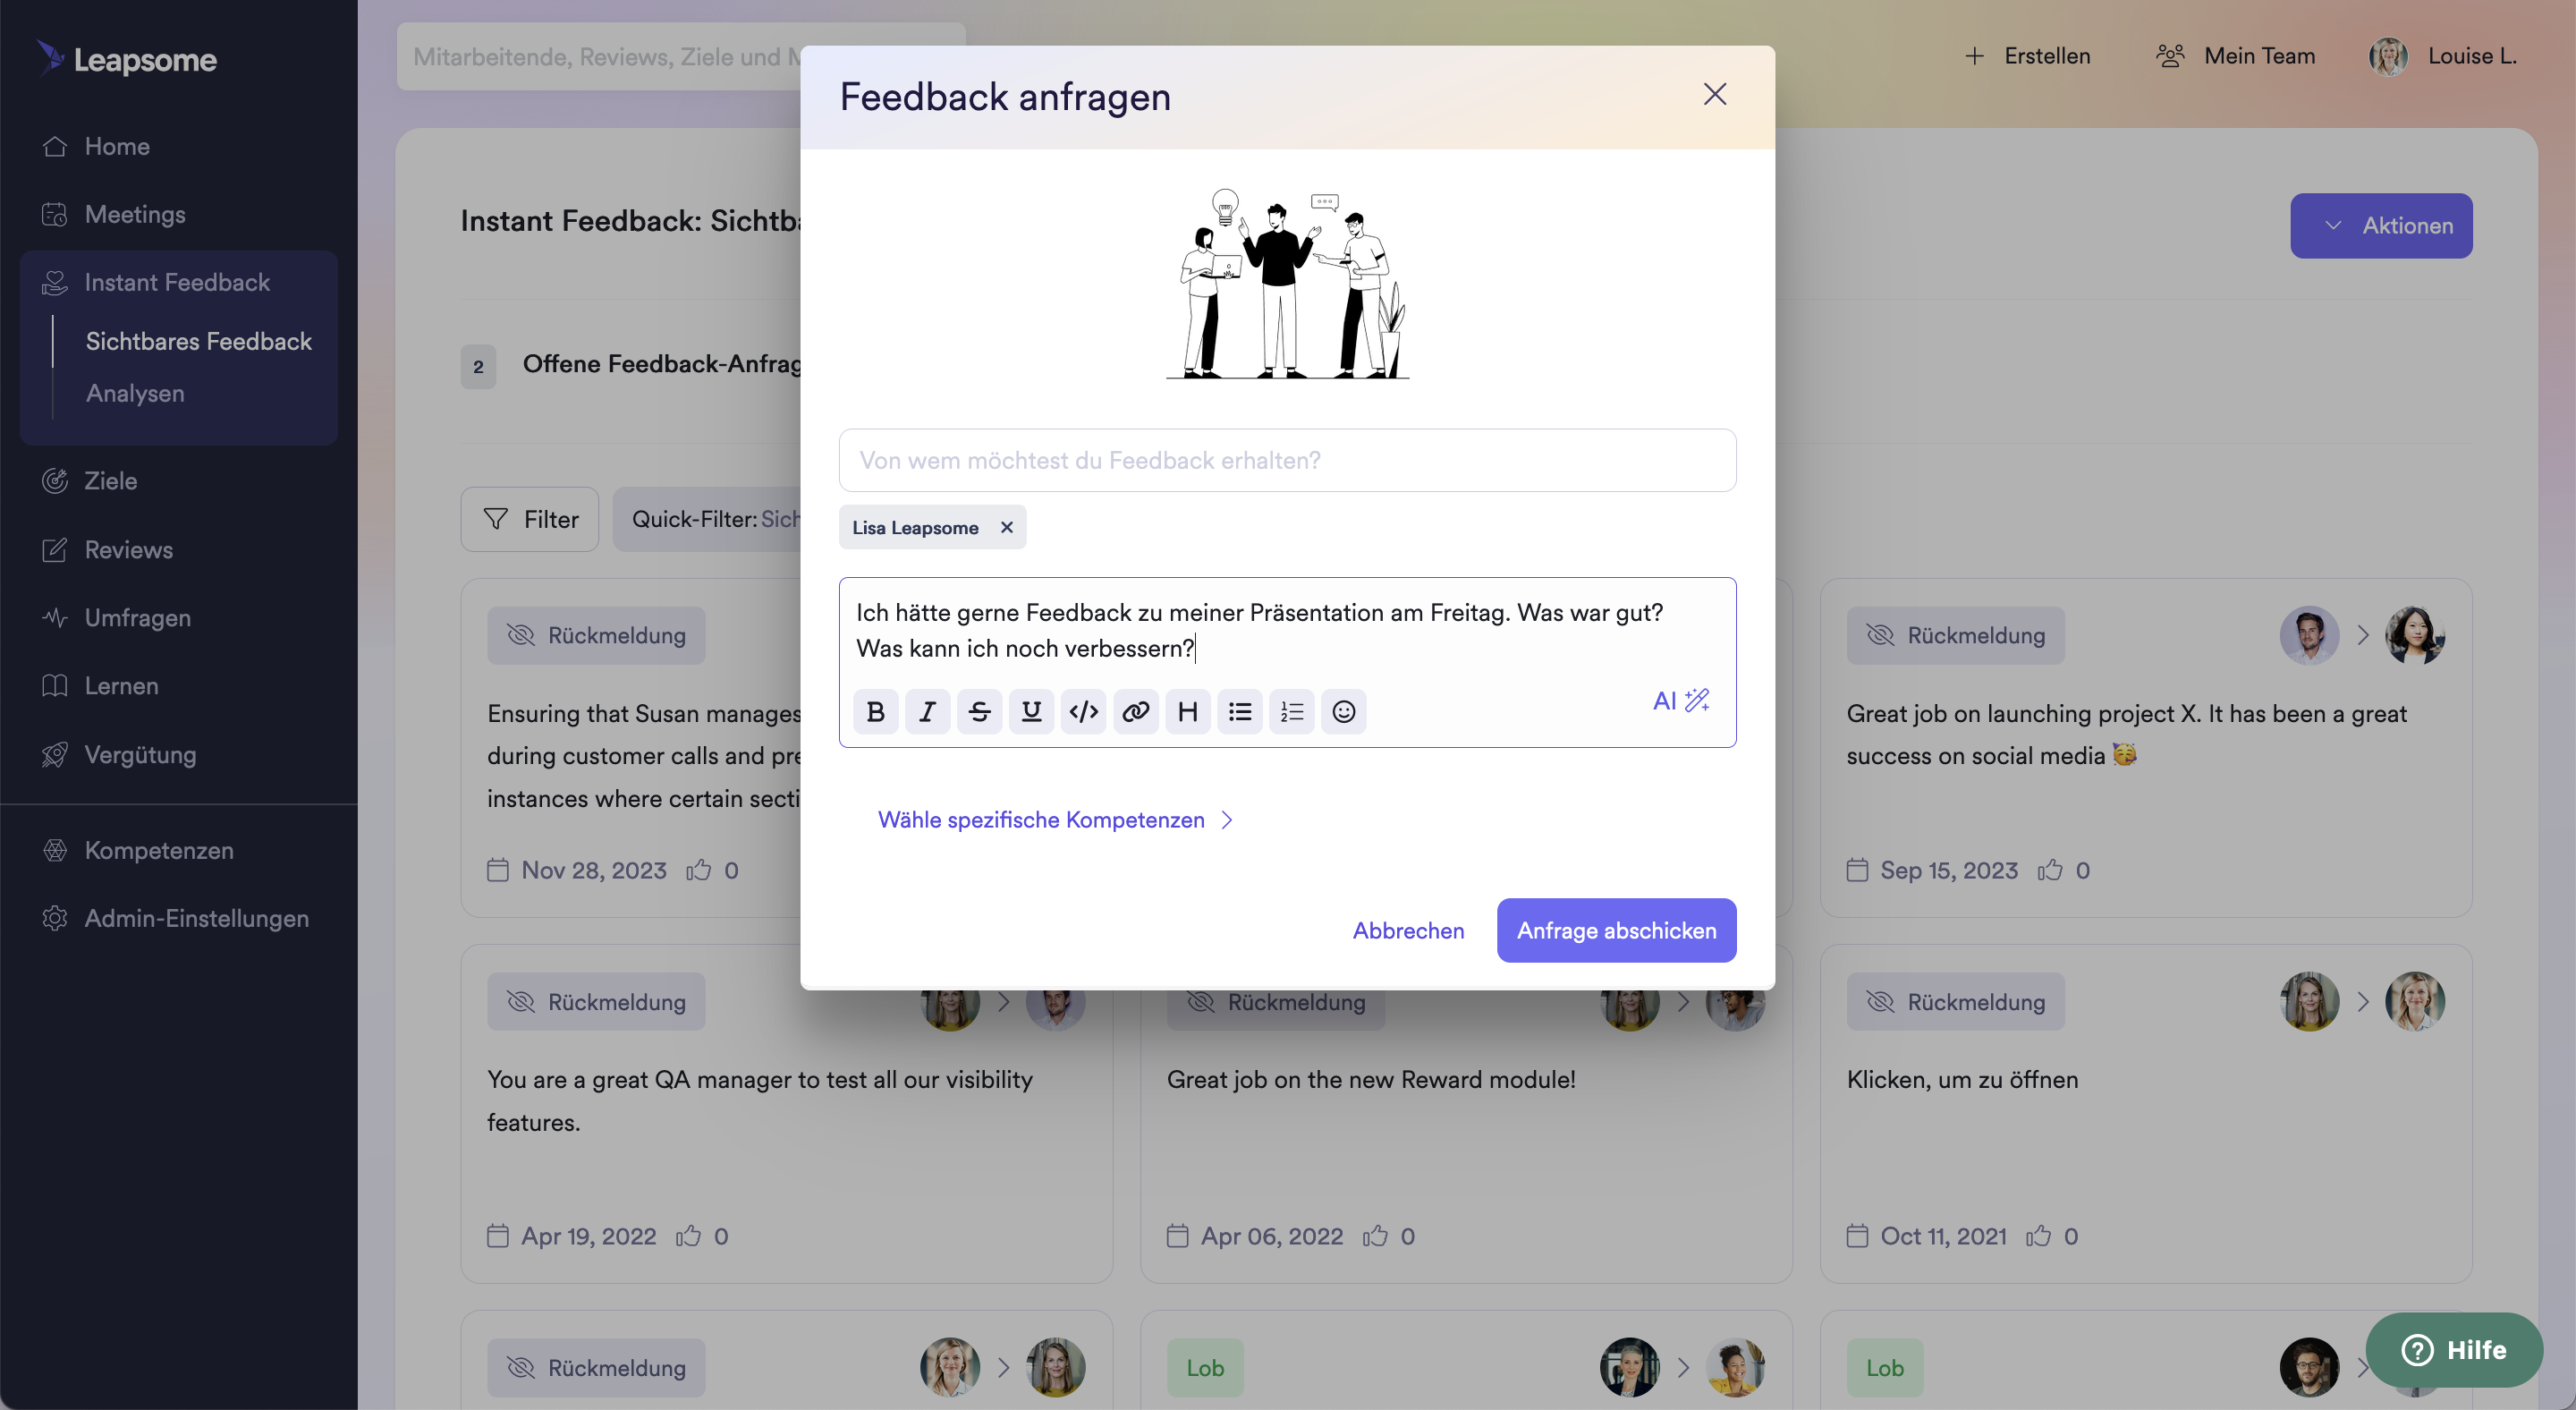Toggle underline formatting
Viewport: 2576px width, 1410px height.
click(1031, 711)
